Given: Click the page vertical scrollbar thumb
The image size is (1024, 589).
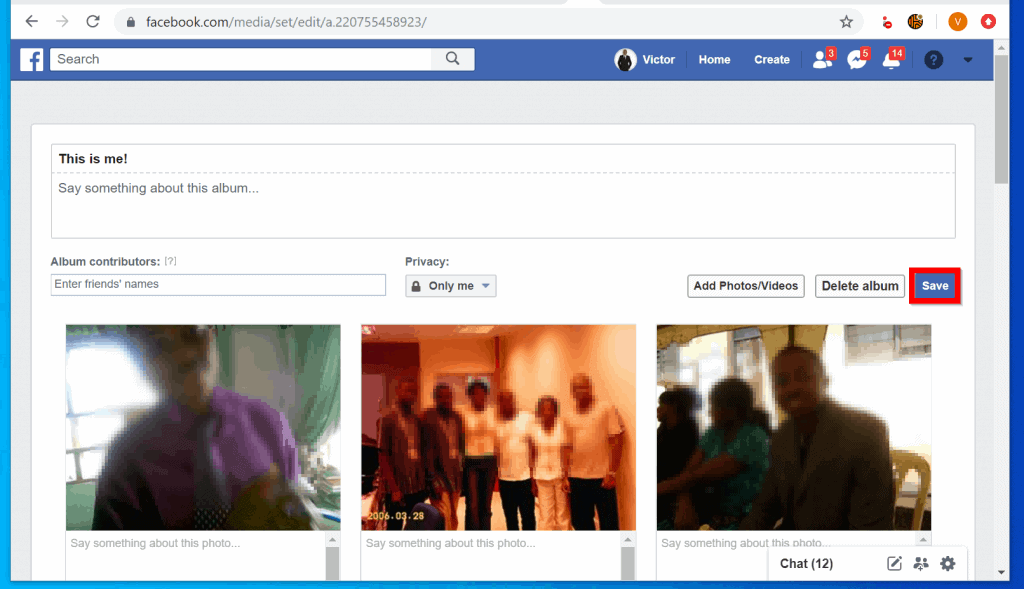Looking at the screenshot, I should tap(1001, 119).
